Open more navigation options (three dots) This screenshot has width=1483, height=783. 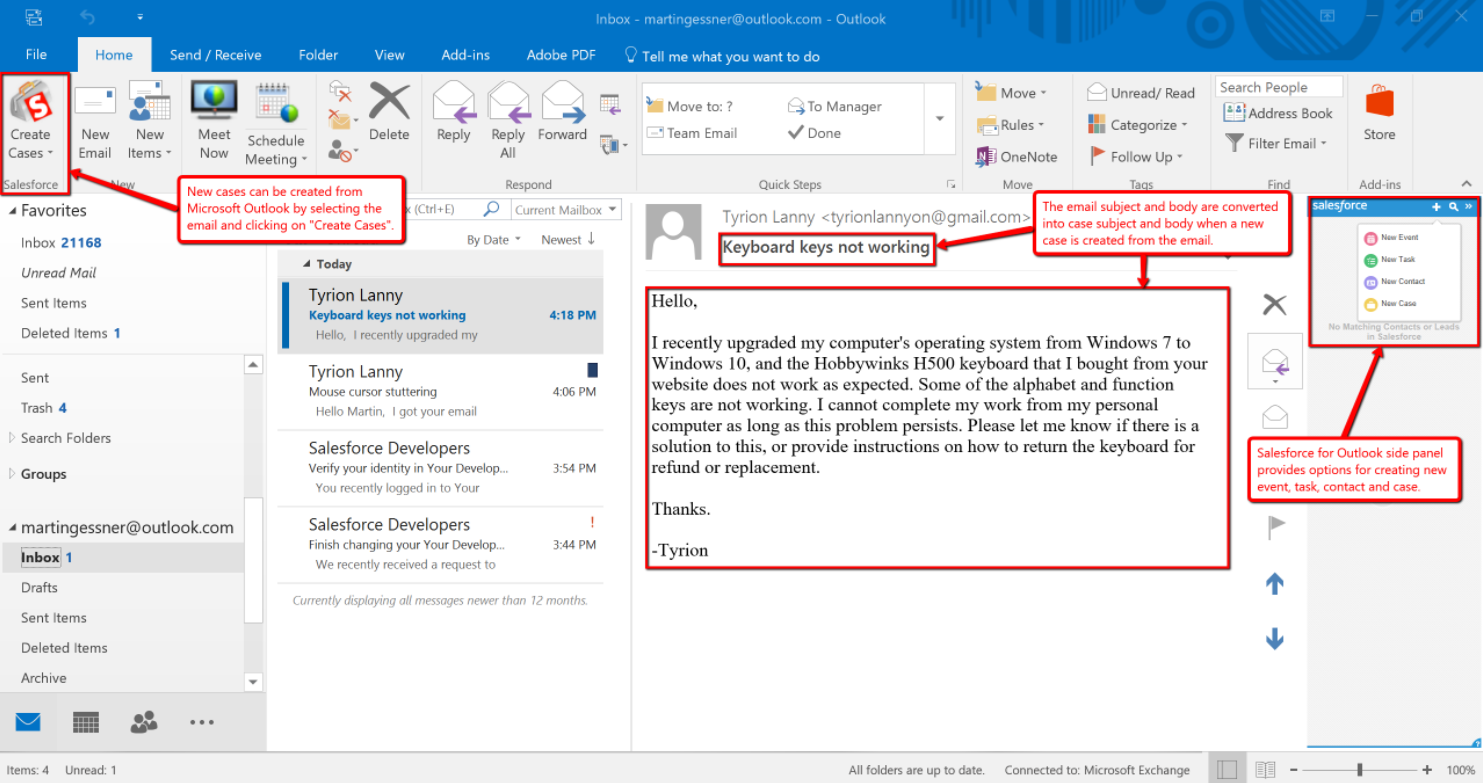point(202,722)
